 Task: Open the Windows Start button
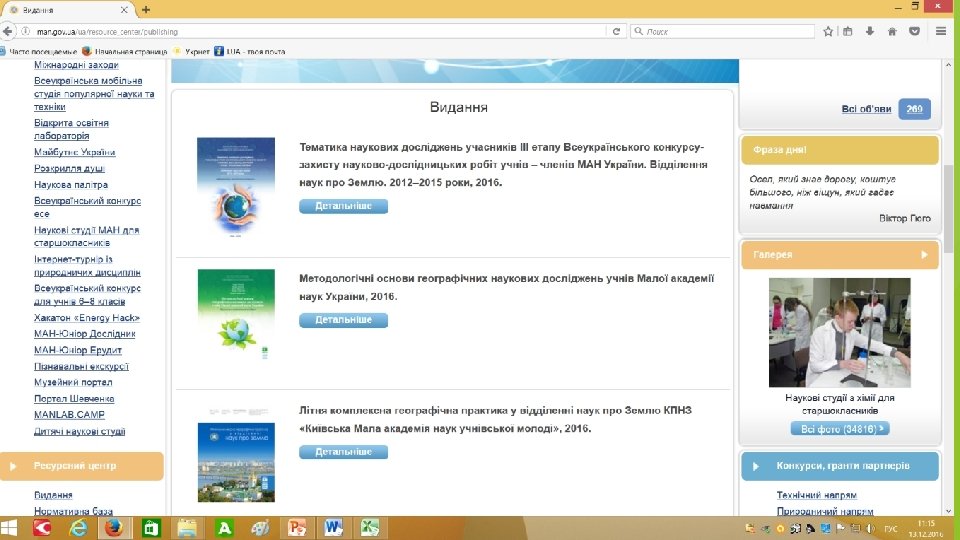tap(9, 528)
